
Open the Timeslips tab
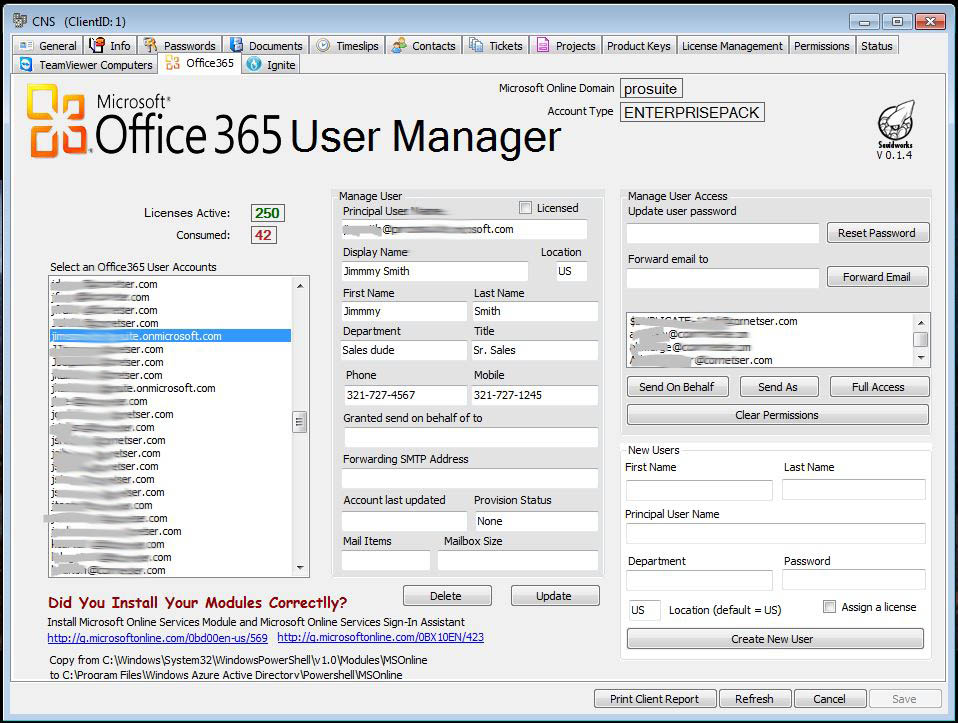click(x=347, y=46)
